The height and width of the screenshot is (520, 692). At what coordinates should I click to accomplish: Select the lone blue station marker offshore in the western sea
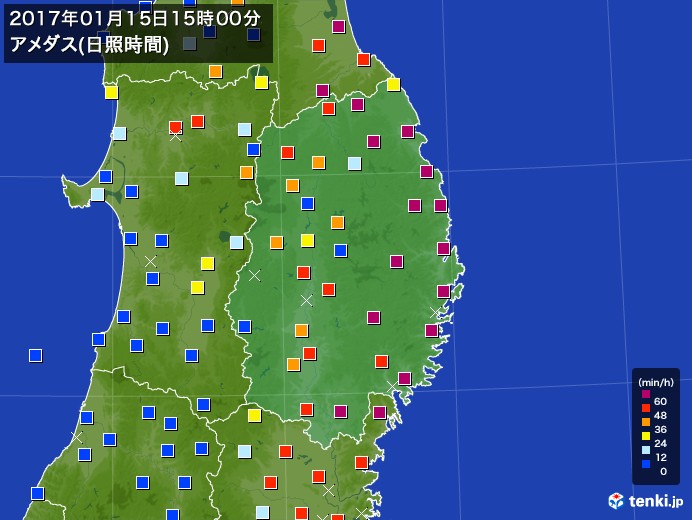click(x=35, y=355)
